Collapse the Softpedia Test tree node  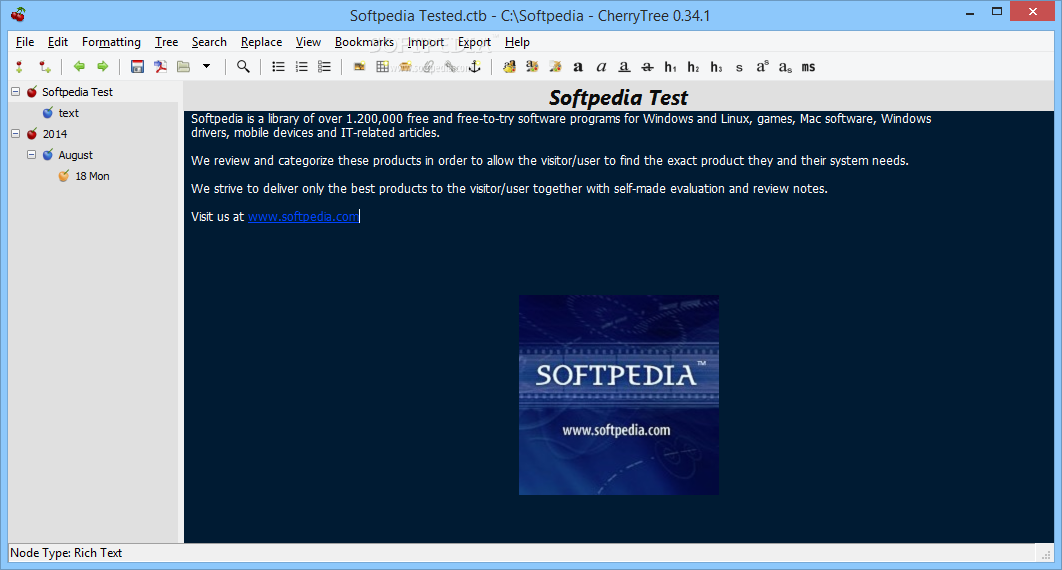click(16, 91)
